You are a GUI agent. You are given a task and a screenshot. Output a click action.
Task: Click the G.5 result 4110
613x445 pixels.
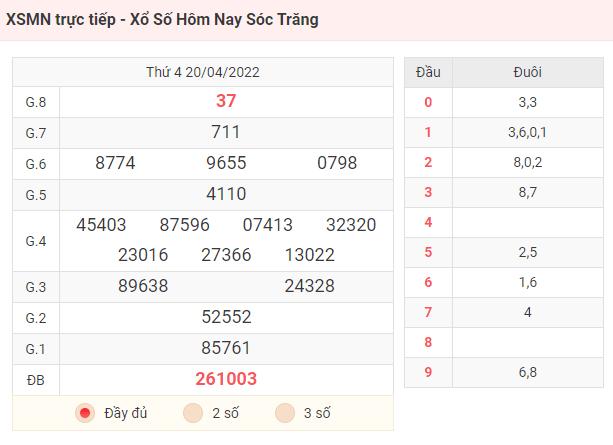point(226,194)
